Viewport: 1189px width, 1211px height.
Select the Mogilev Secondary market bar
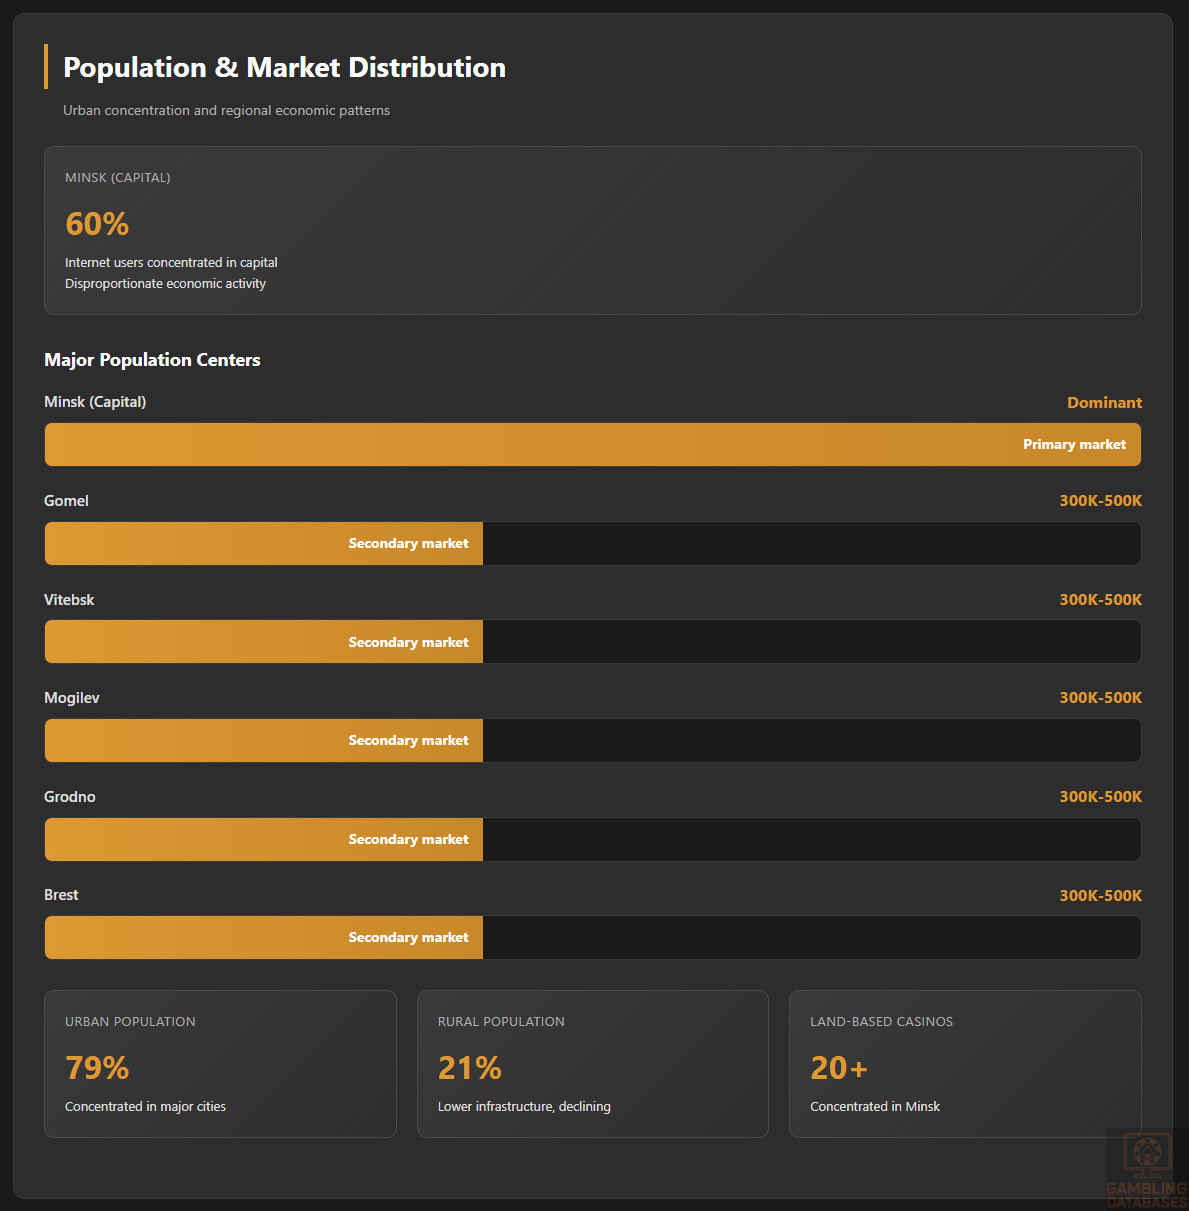[264, 741]
